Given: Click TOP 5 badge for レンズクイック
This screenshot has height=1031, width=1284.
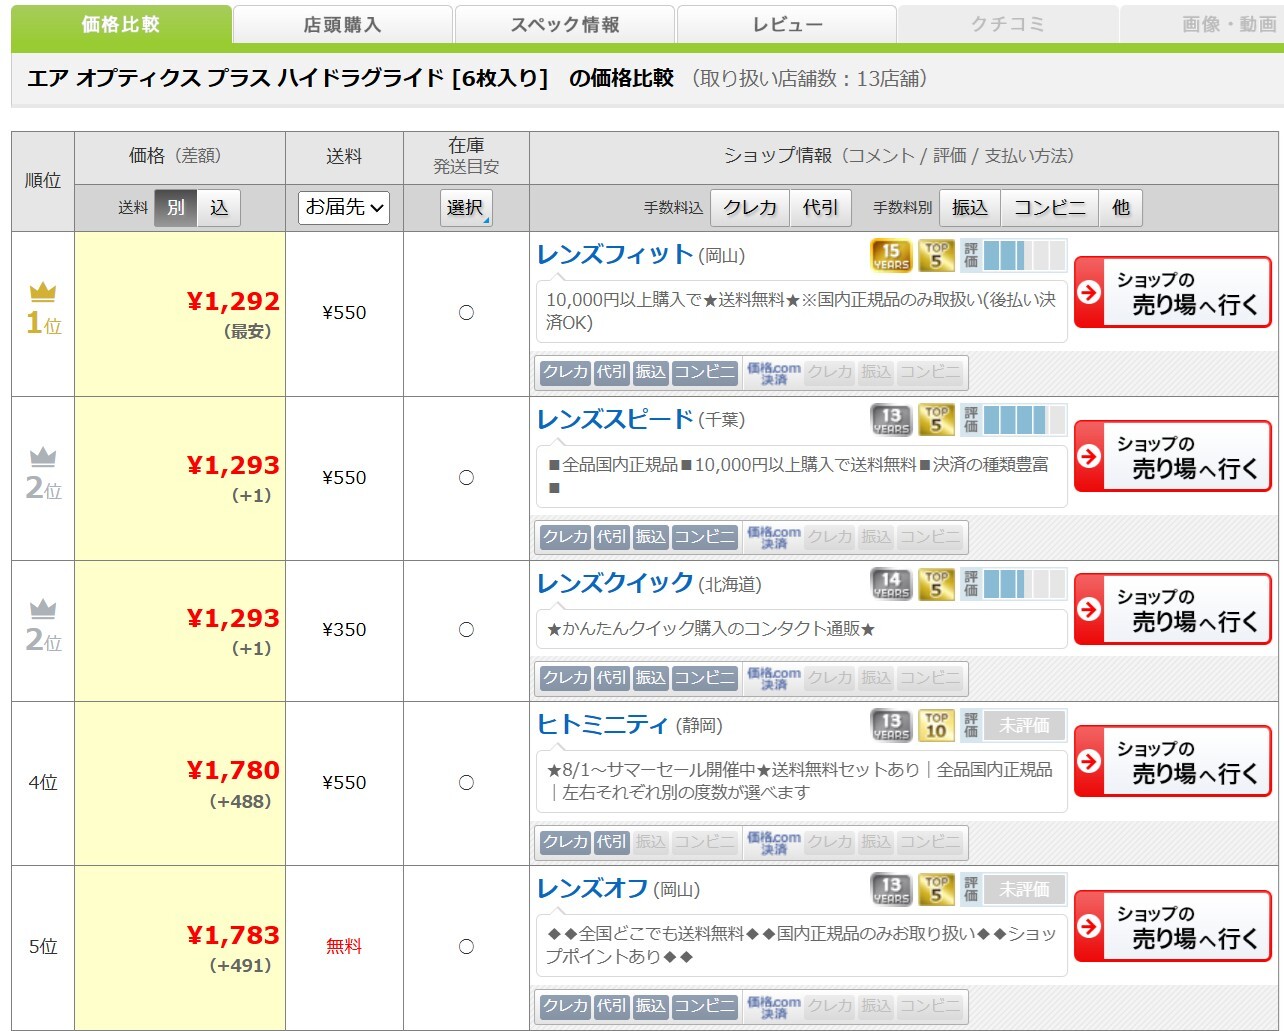Looking at the screenshot, I should tap(936, 584).
